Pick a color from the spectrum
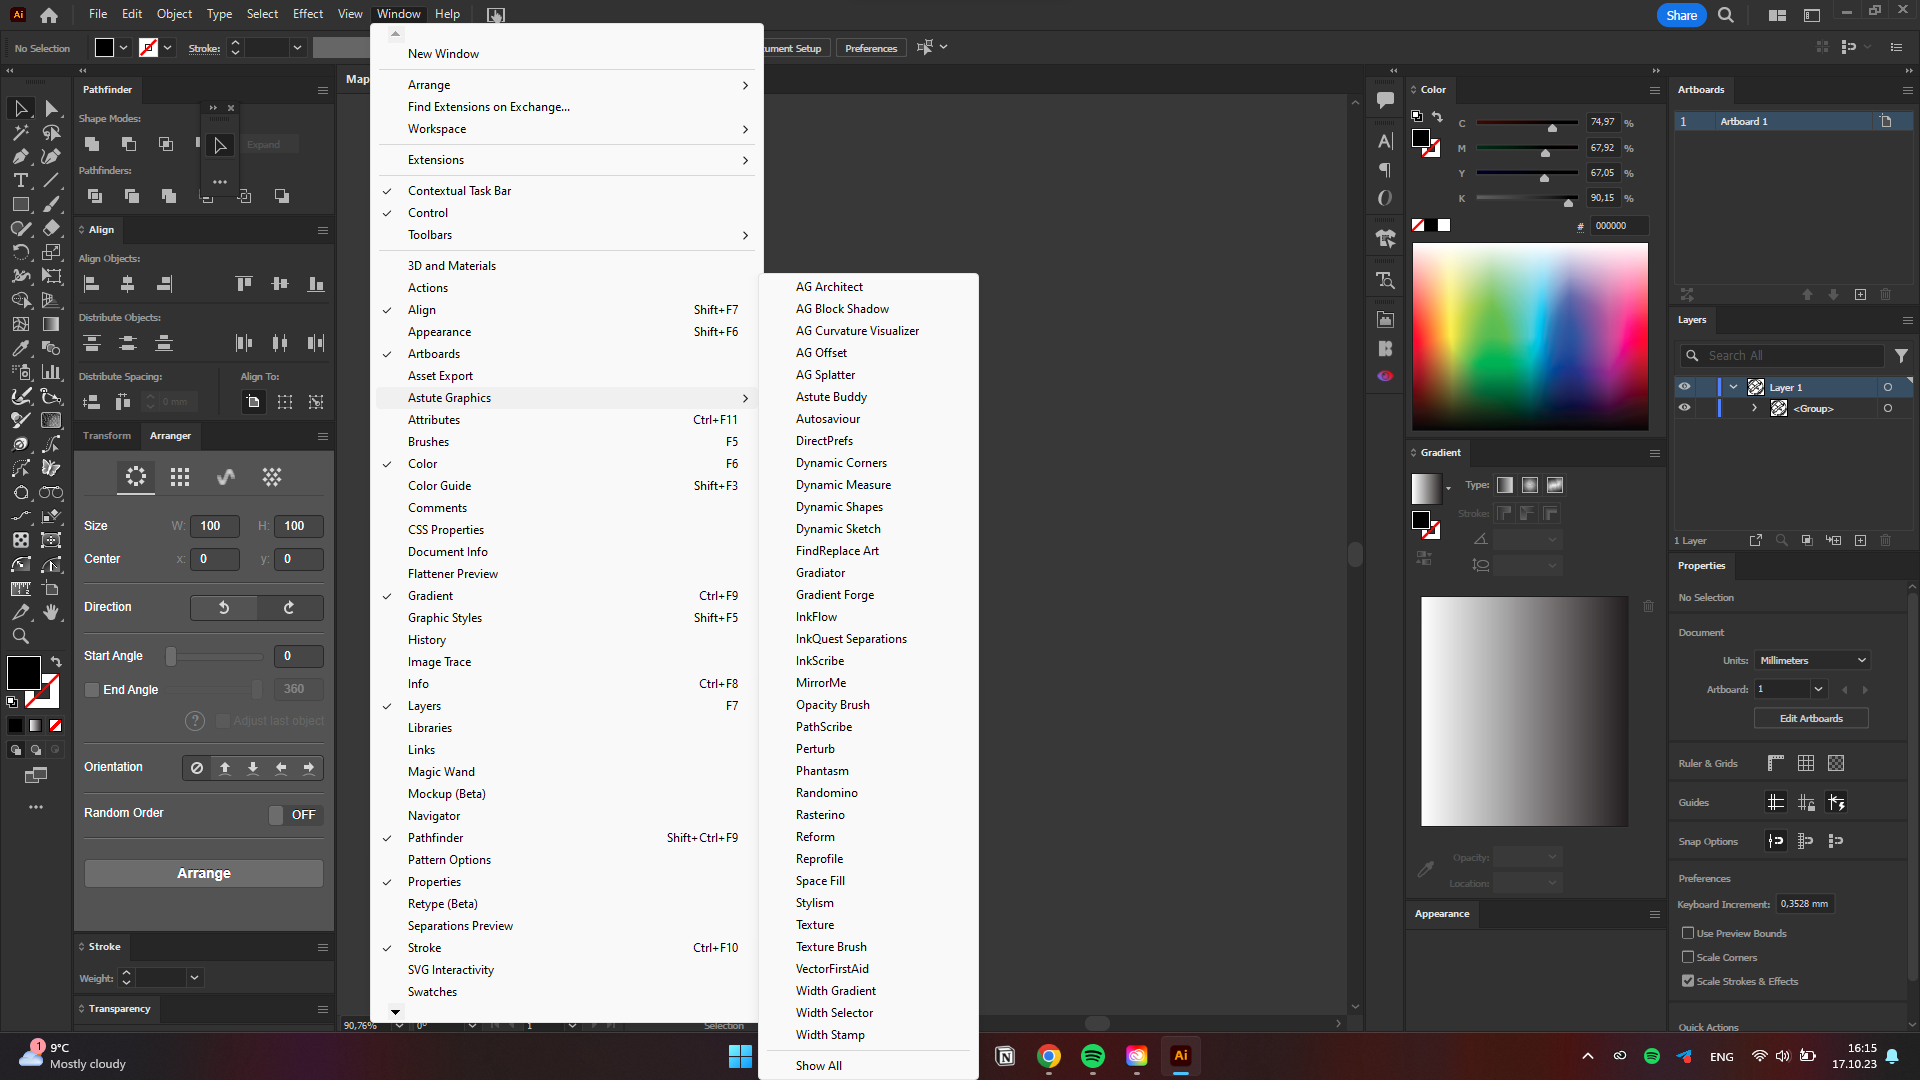 tap(1530, 337)
